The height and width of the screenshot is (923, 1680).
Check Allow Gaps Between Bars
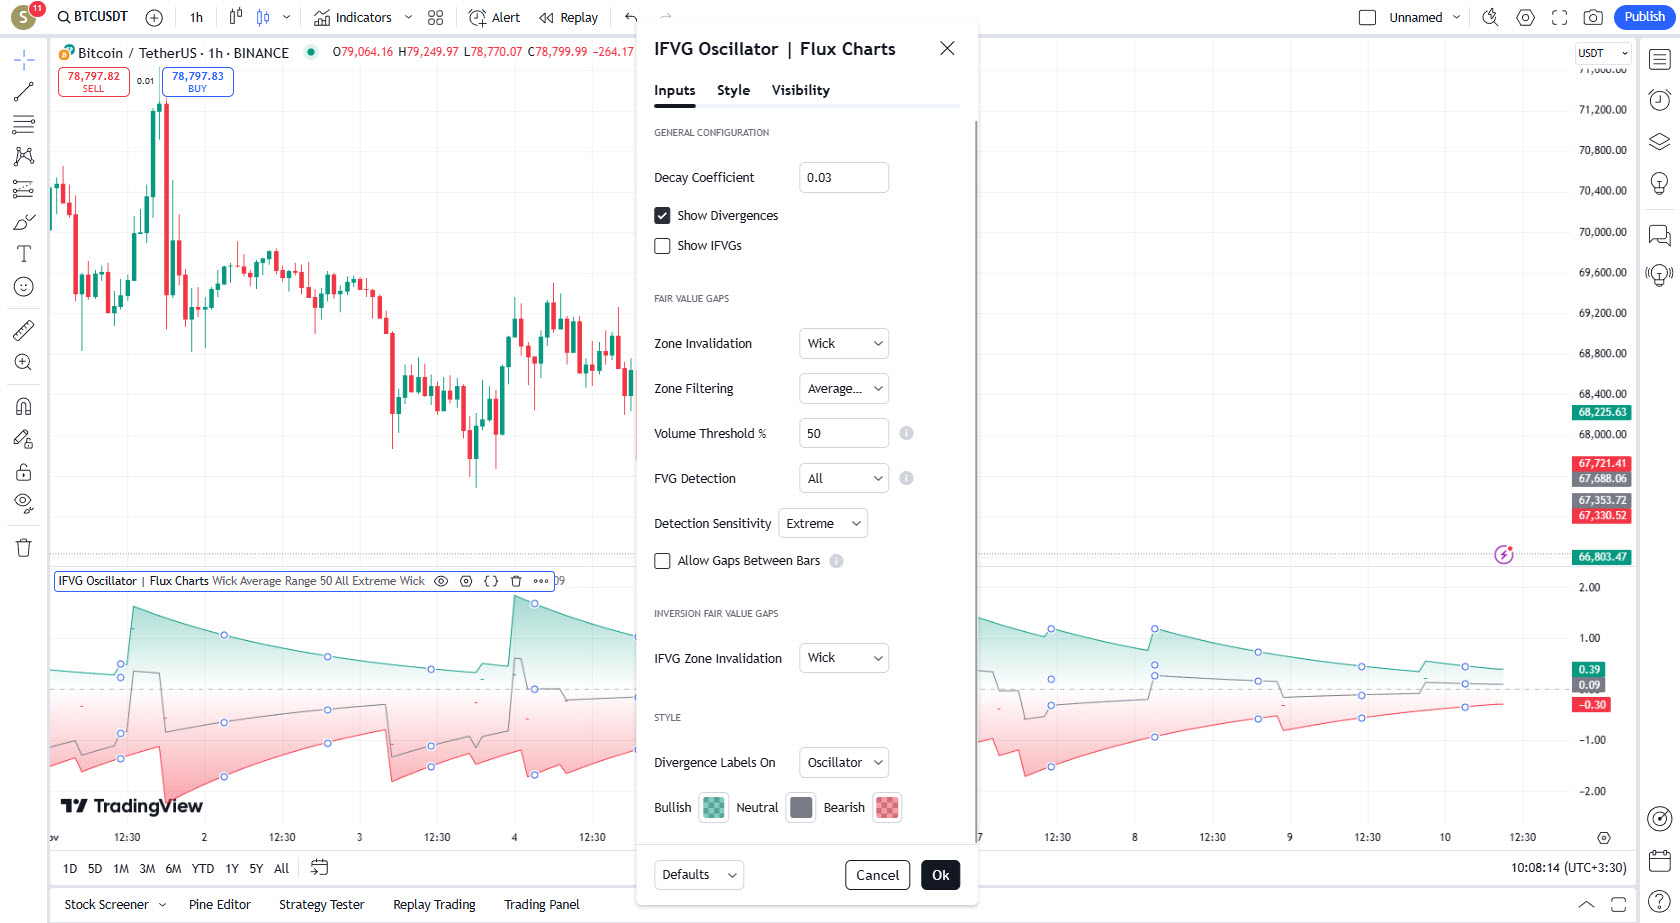click(662, 561)
